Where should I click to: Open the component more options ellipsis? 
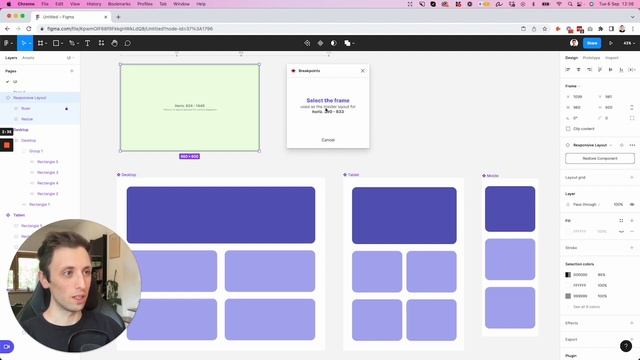coord(632,145)
